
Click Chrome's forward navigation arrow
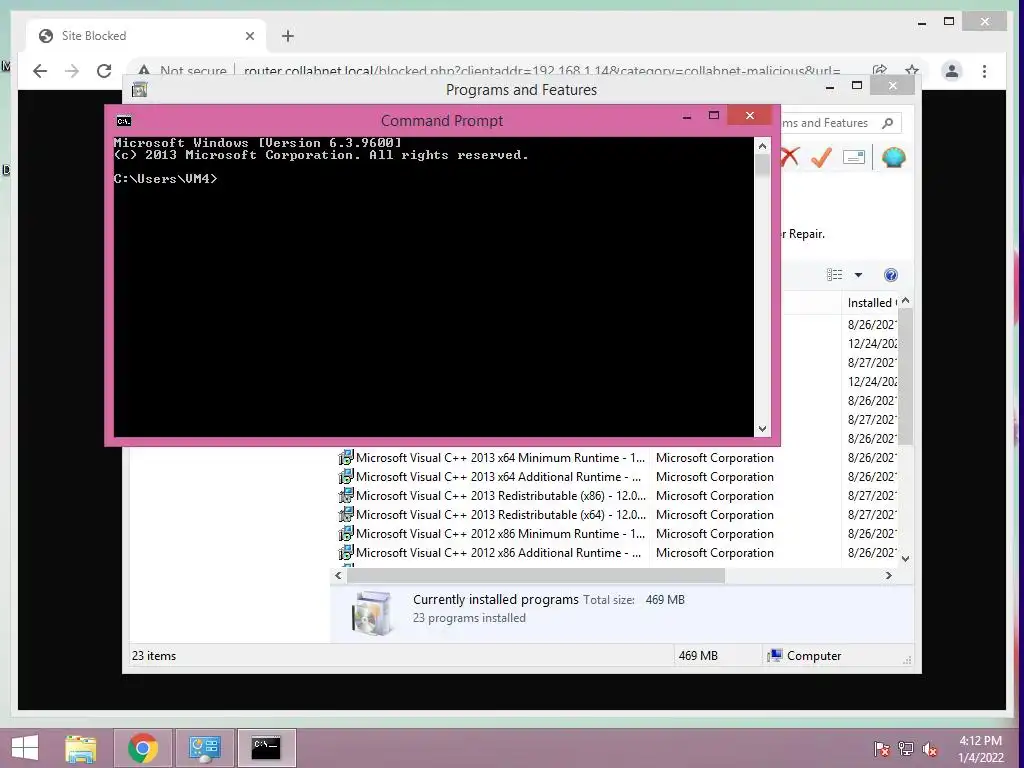tap(72, 71)
